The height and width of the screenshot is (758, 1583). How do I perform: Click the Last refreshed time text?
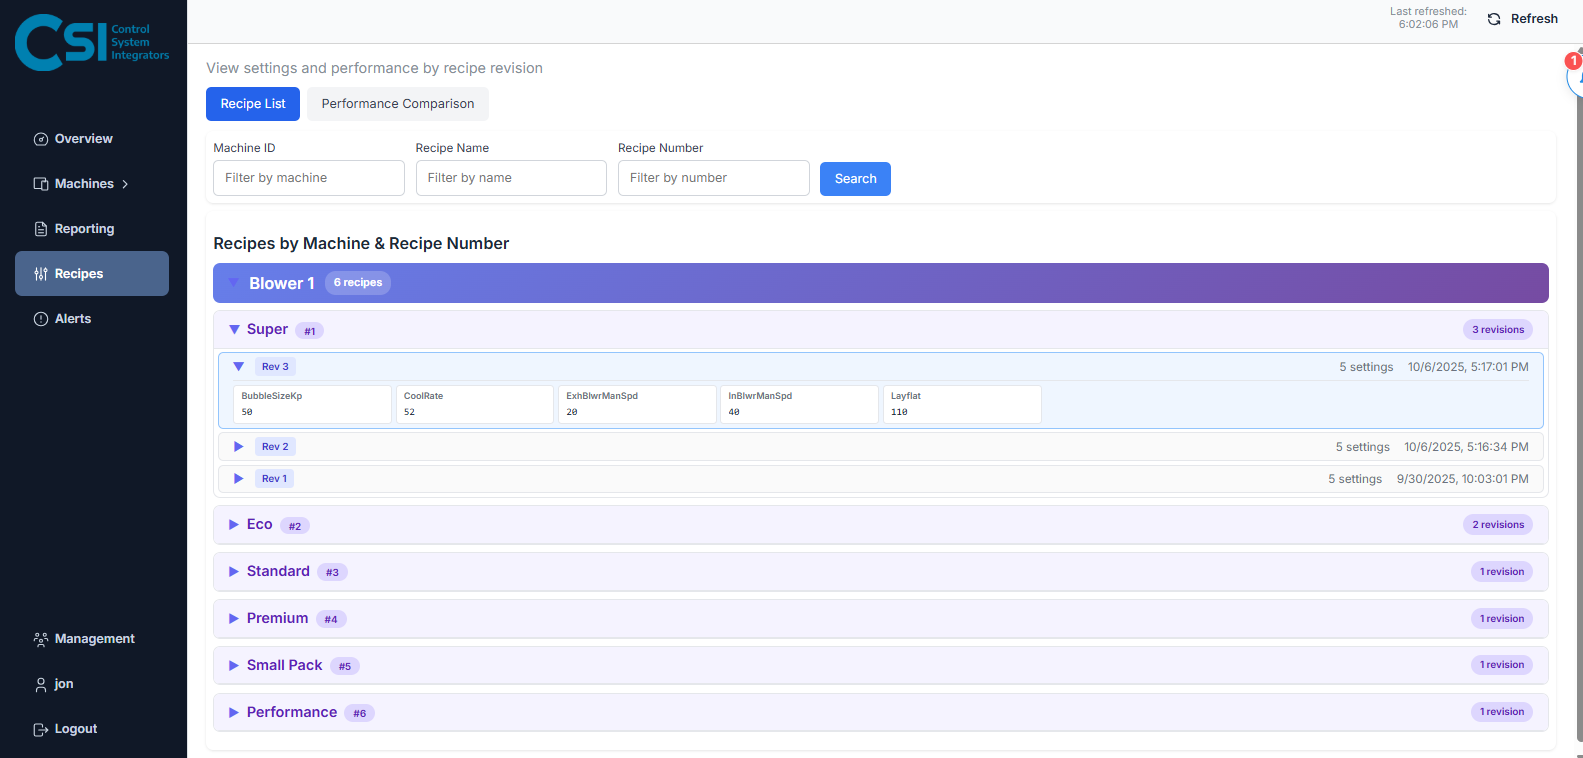(1428, 18)
